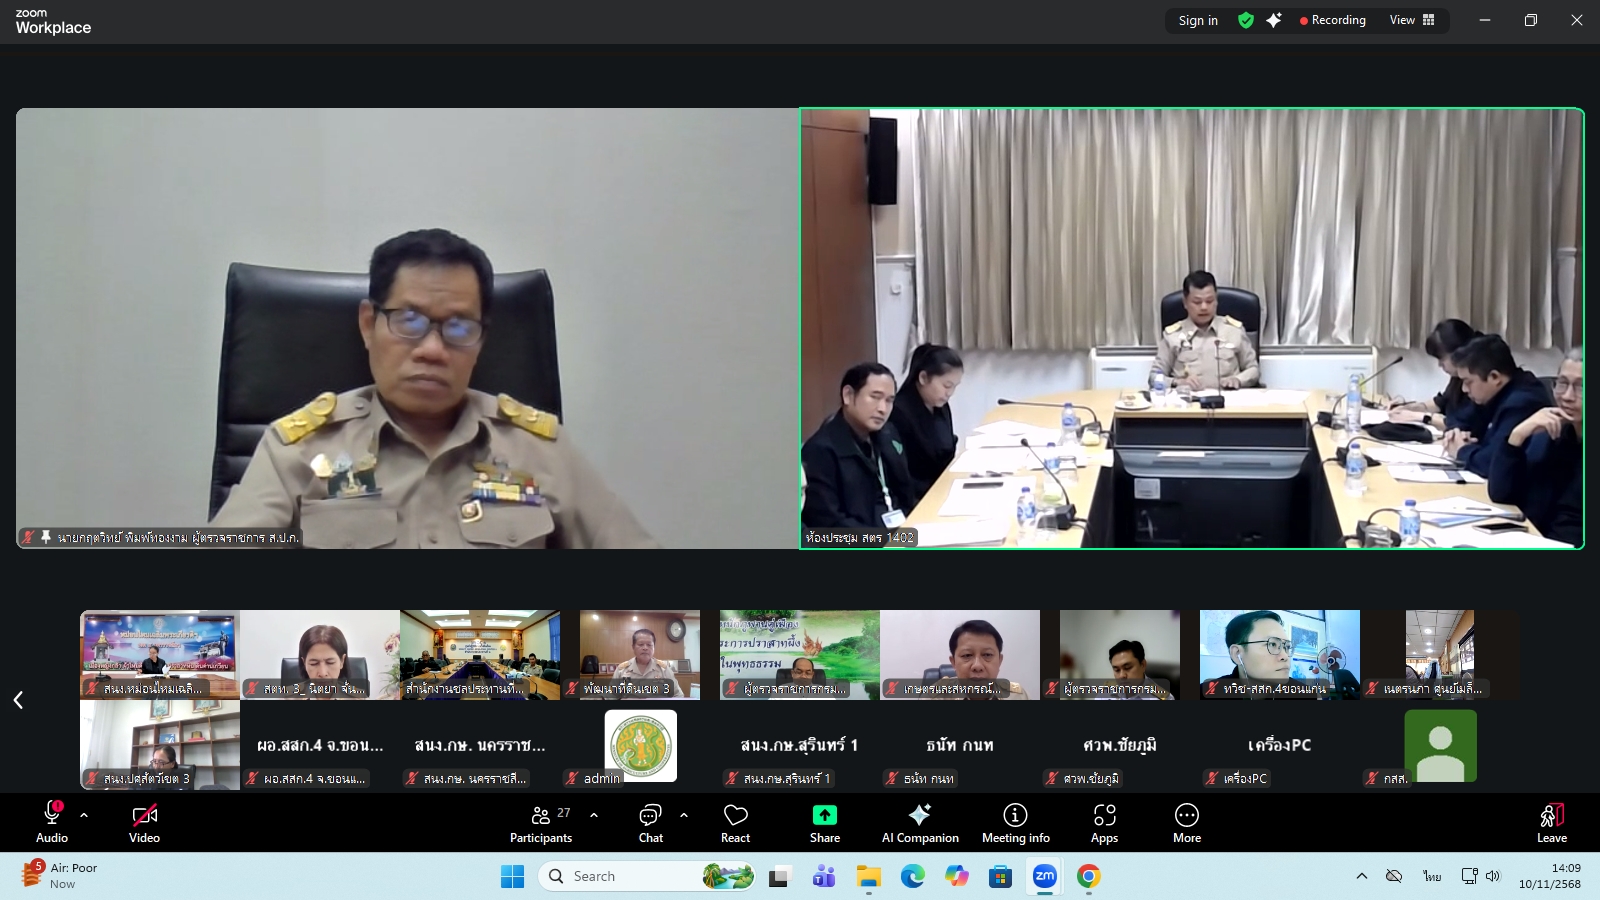
Task: Unmute the microphone via Audio toggle
Action: pos(51,822)
